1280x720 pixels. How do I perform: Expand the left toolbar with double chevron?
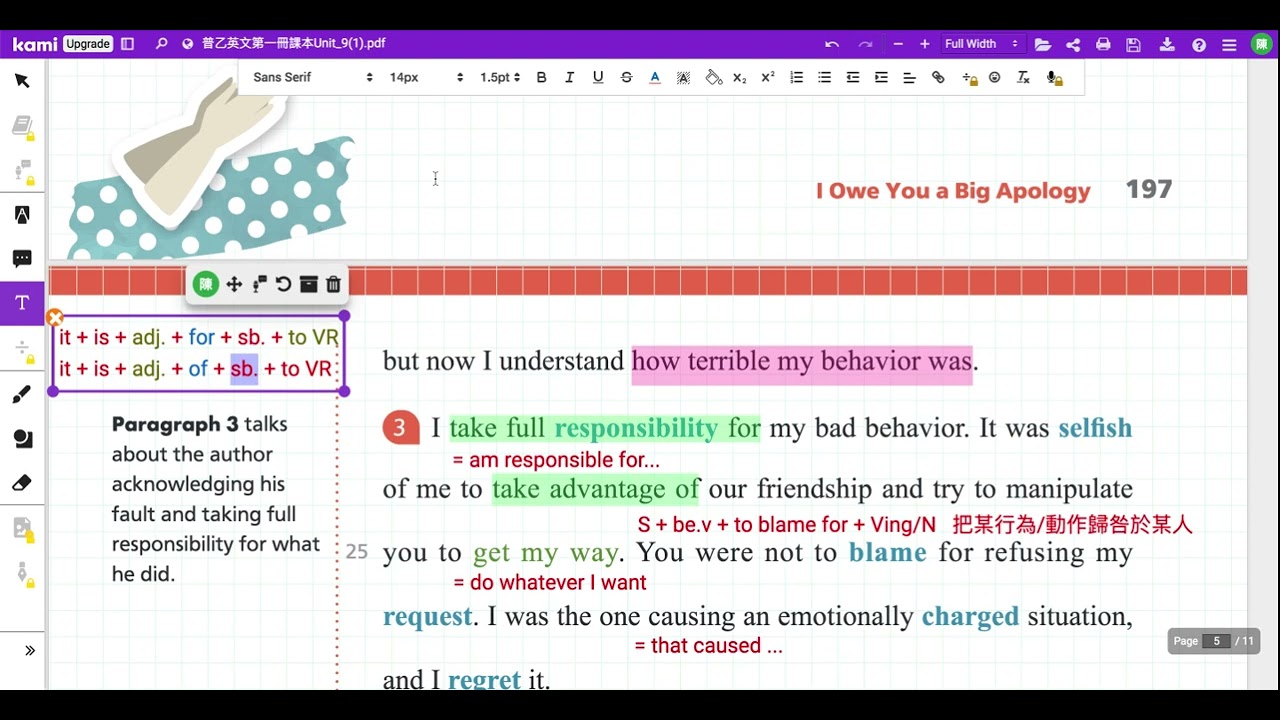(30, 651)
